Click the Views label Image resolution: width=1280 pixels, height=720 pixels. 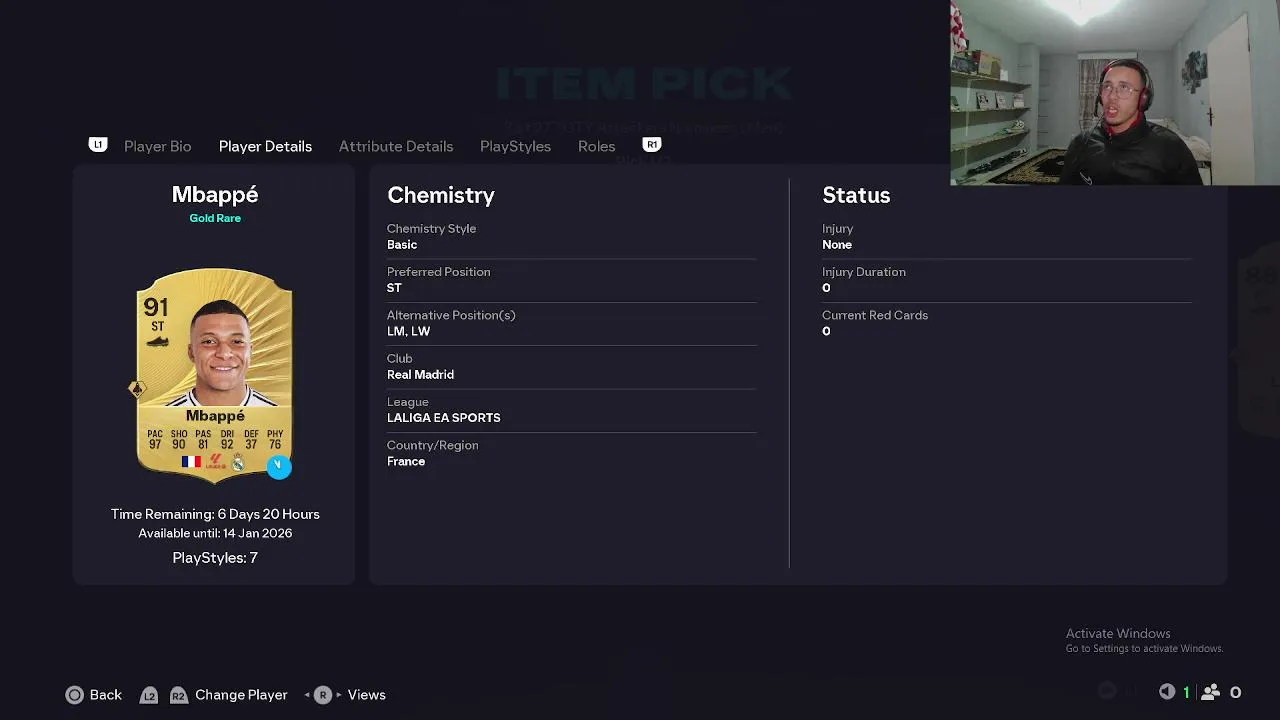click(x=366, y=695)
